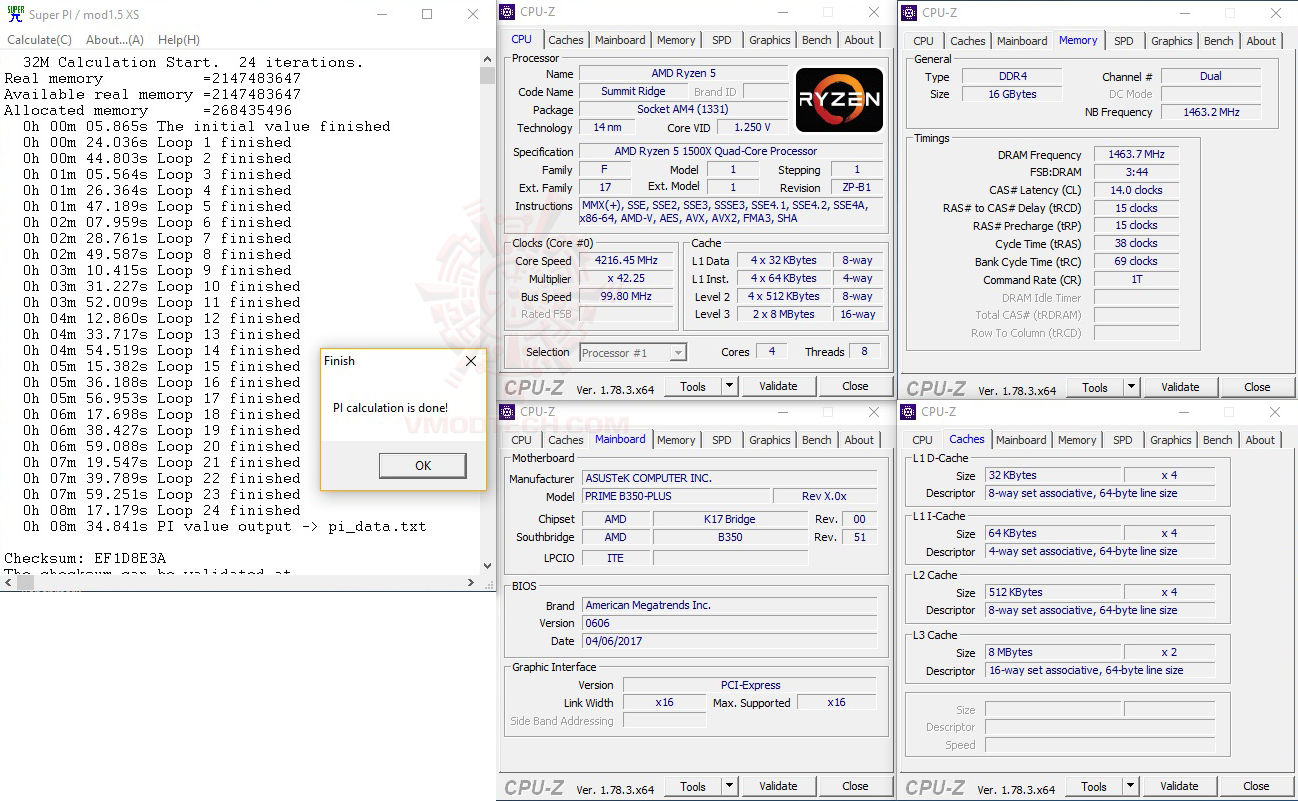
Task: Open the Tools dropdown in the Mainboard window
Action: click(x=729, y=785)
